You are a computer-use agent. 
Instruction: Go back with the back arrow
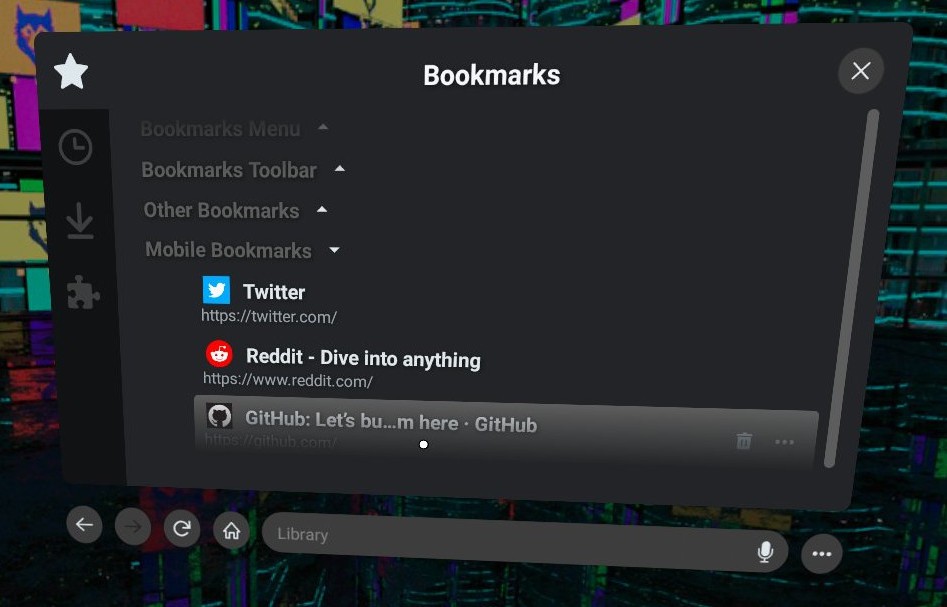84,524
